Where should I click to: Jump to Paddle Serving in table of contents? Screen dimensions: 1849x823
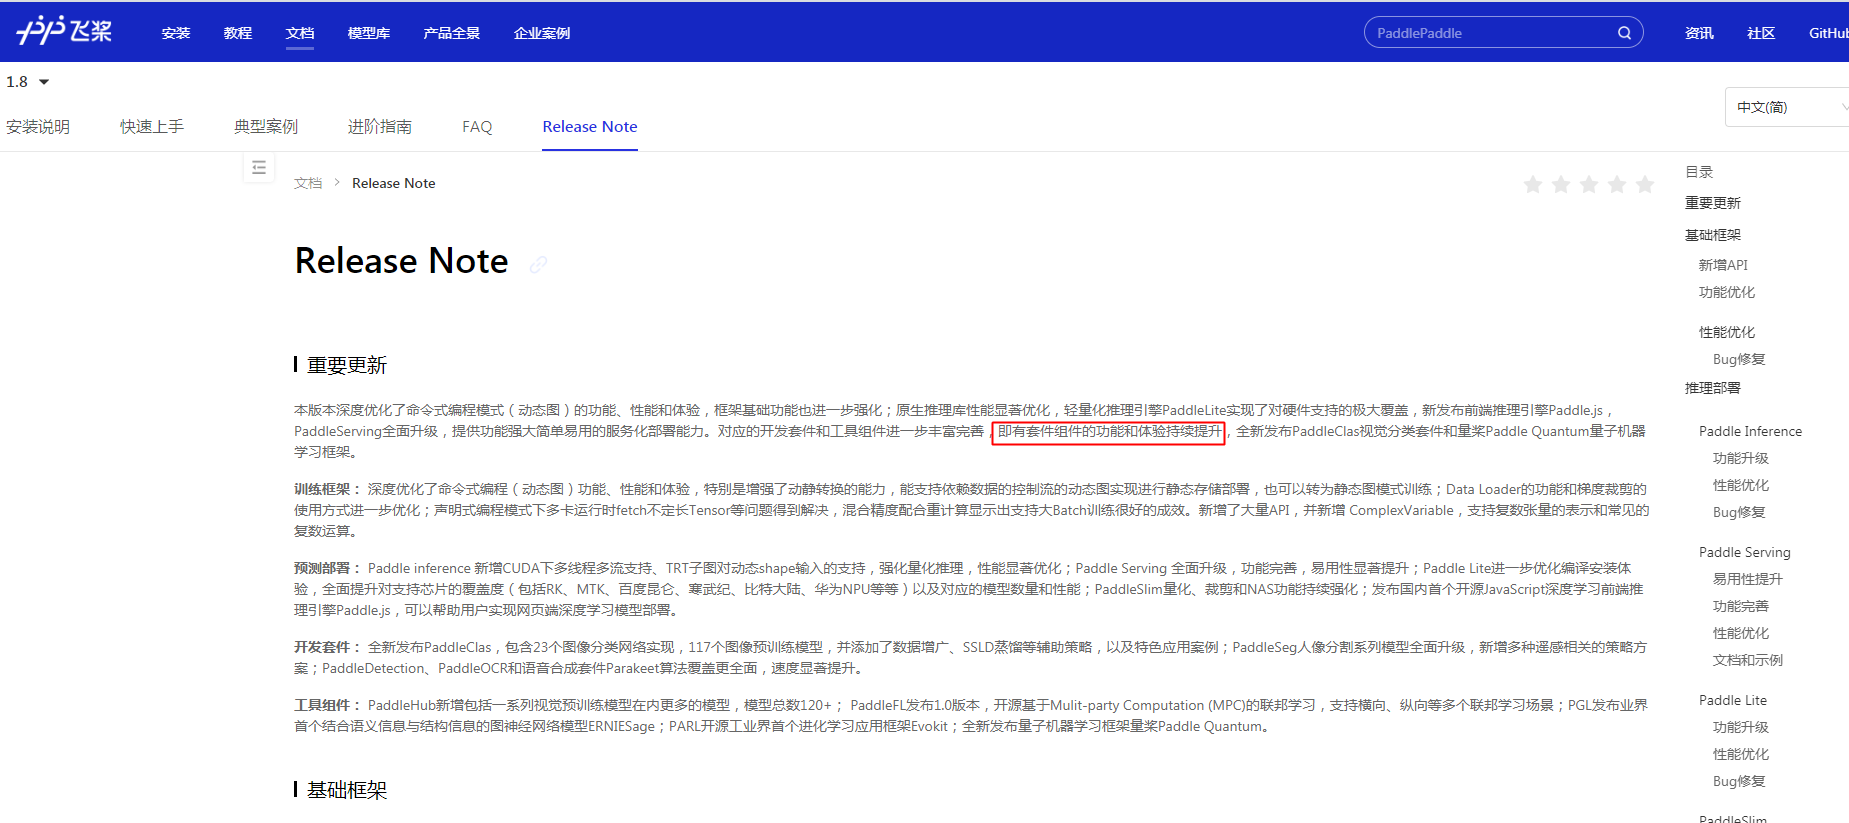(x=1745, y=552)
